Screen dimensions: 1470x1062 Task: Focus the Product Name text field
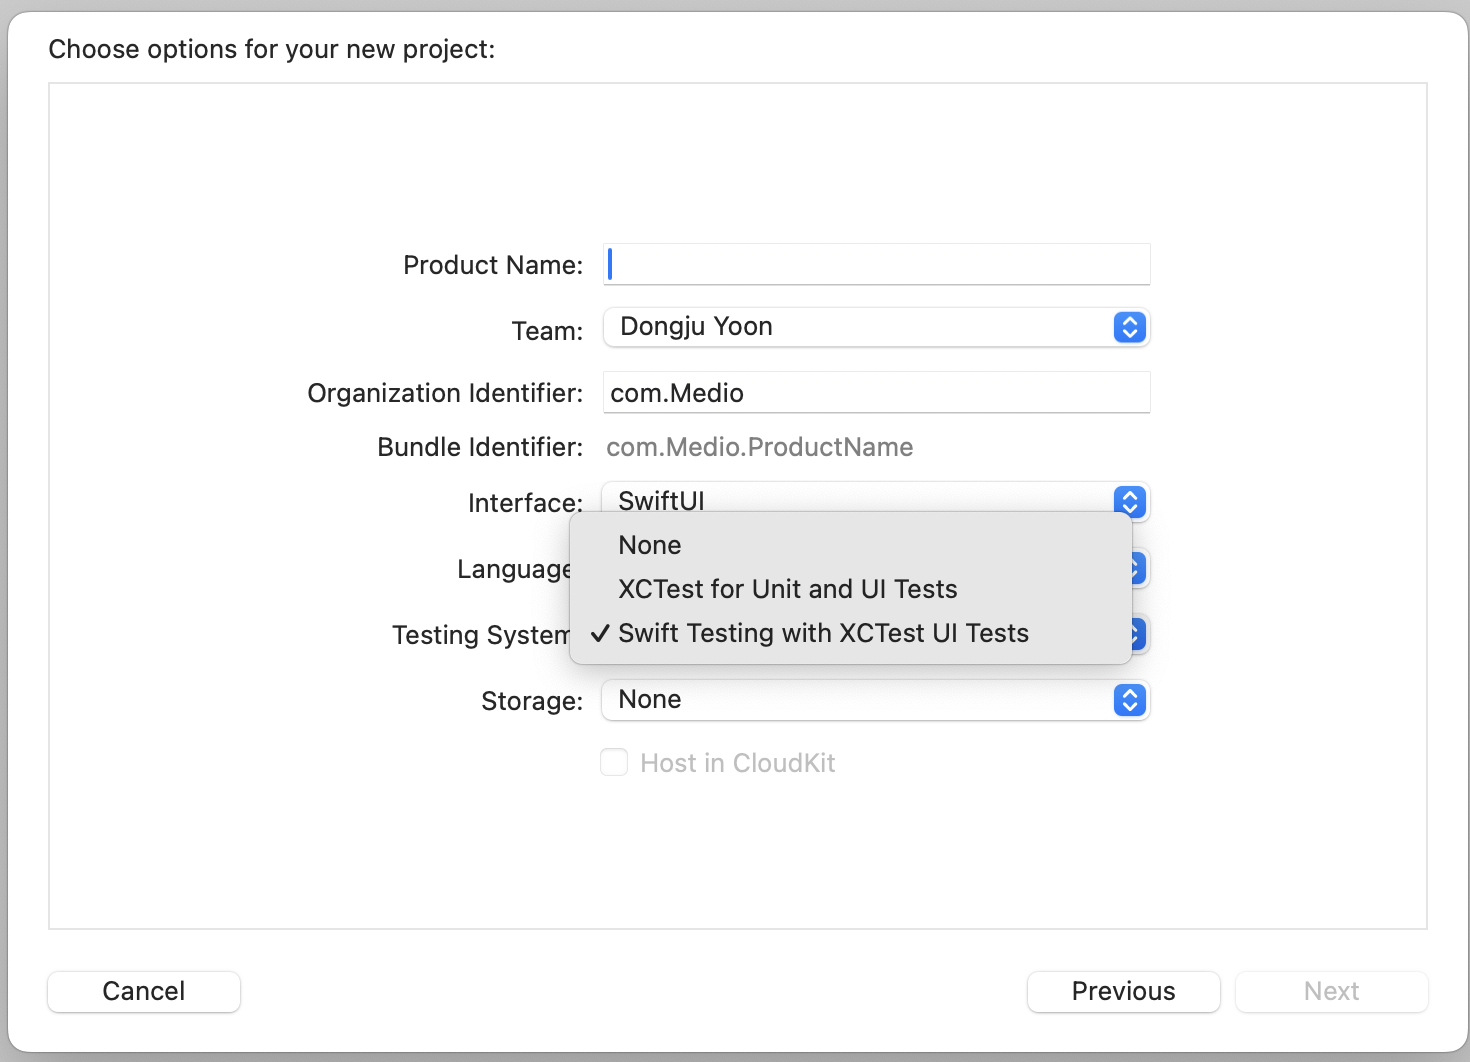[x=877, y=264]
